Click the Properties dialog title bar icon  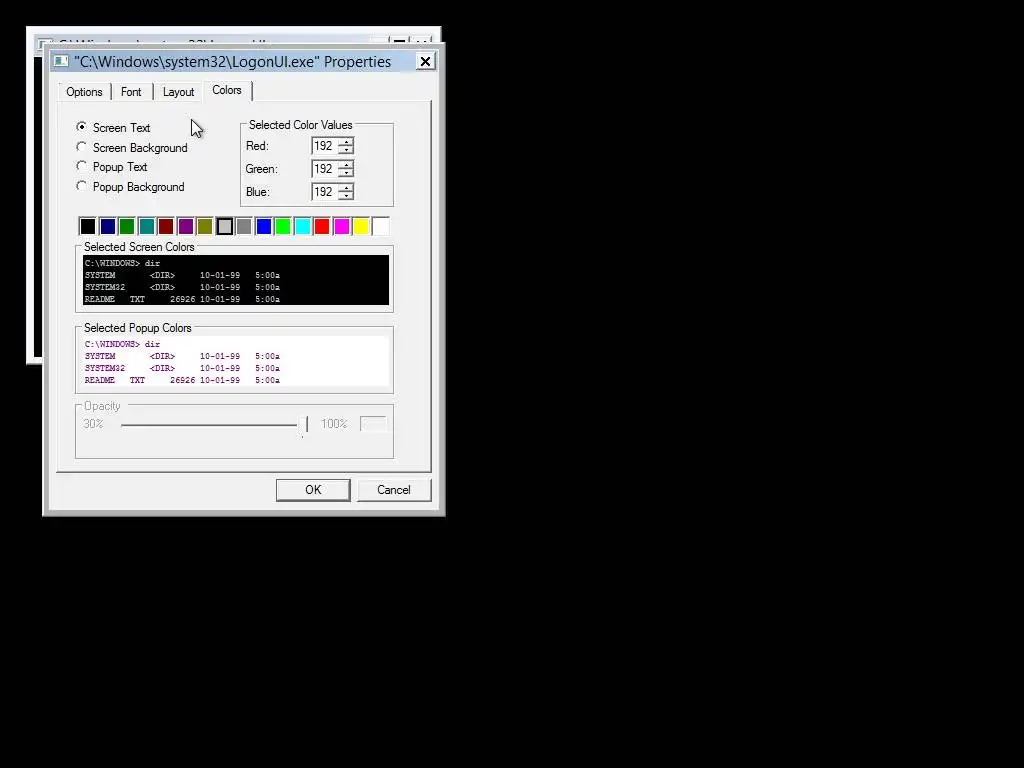click(61, 61)
